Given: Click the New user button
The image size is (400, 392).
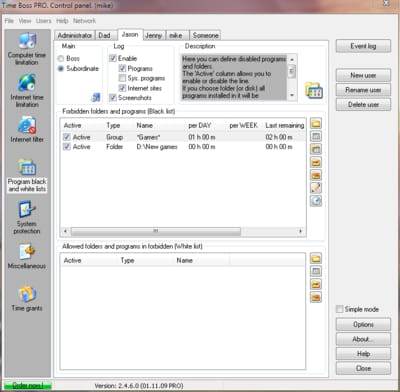Looking at the screenshot, I should (x=363, y=75).
